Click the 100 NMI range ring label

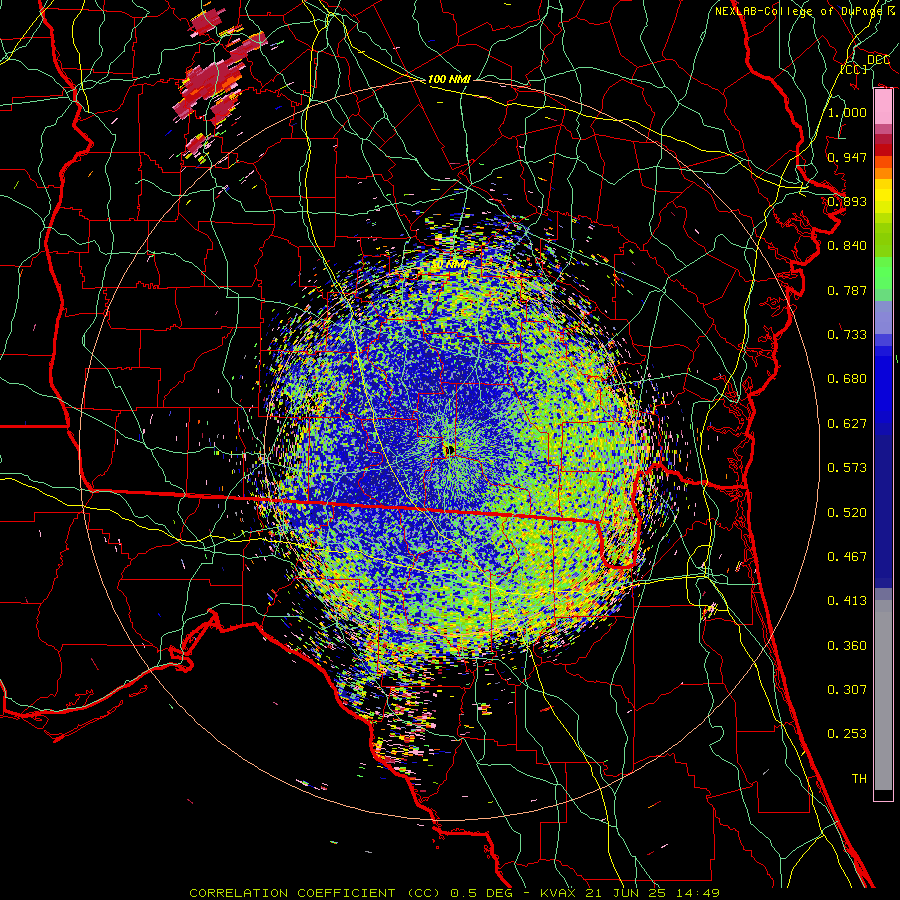point(449,79)
